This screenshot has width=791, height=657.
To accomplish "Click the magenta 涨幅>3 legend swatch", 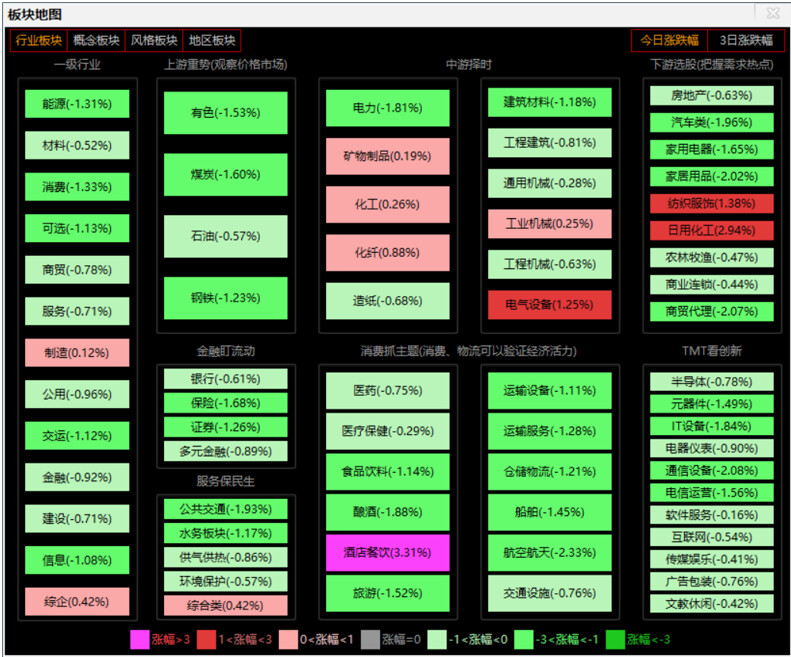I will tap(140, 640).
